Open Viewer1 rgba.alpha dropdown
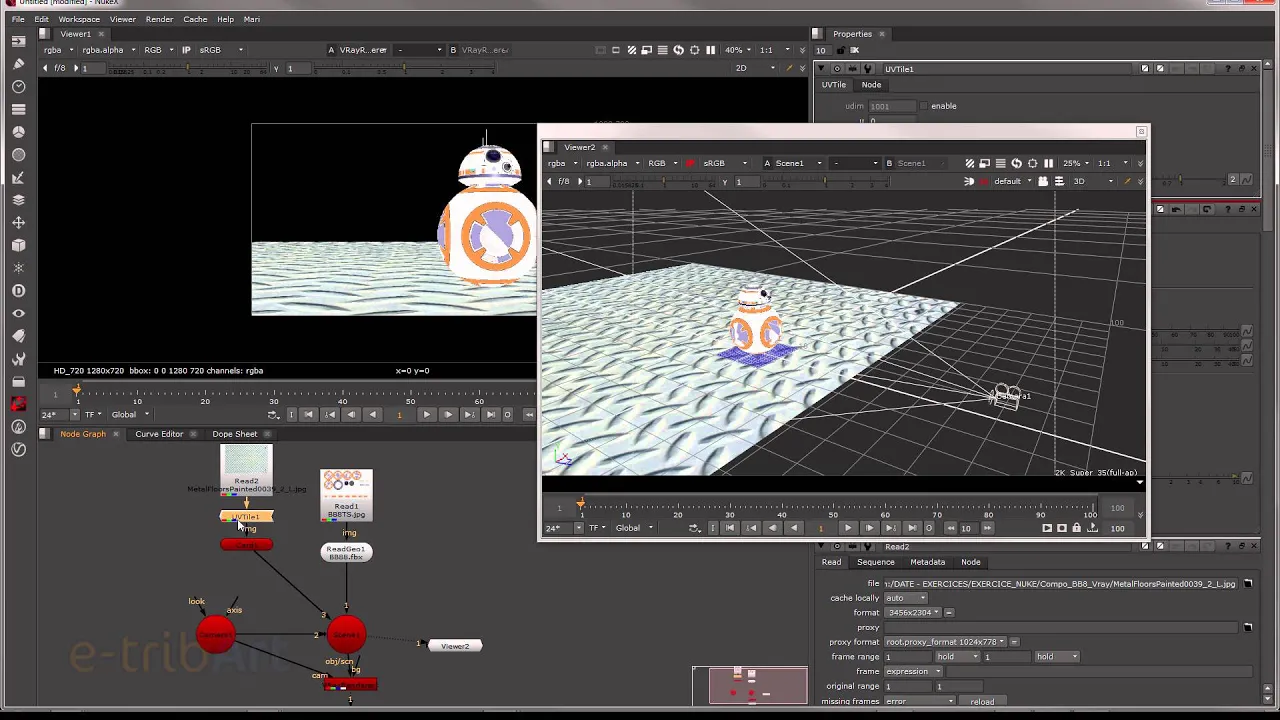Image resolution: width=1280 pixels, height=720 pixels. pyautogui.click(x=108, y=50)
